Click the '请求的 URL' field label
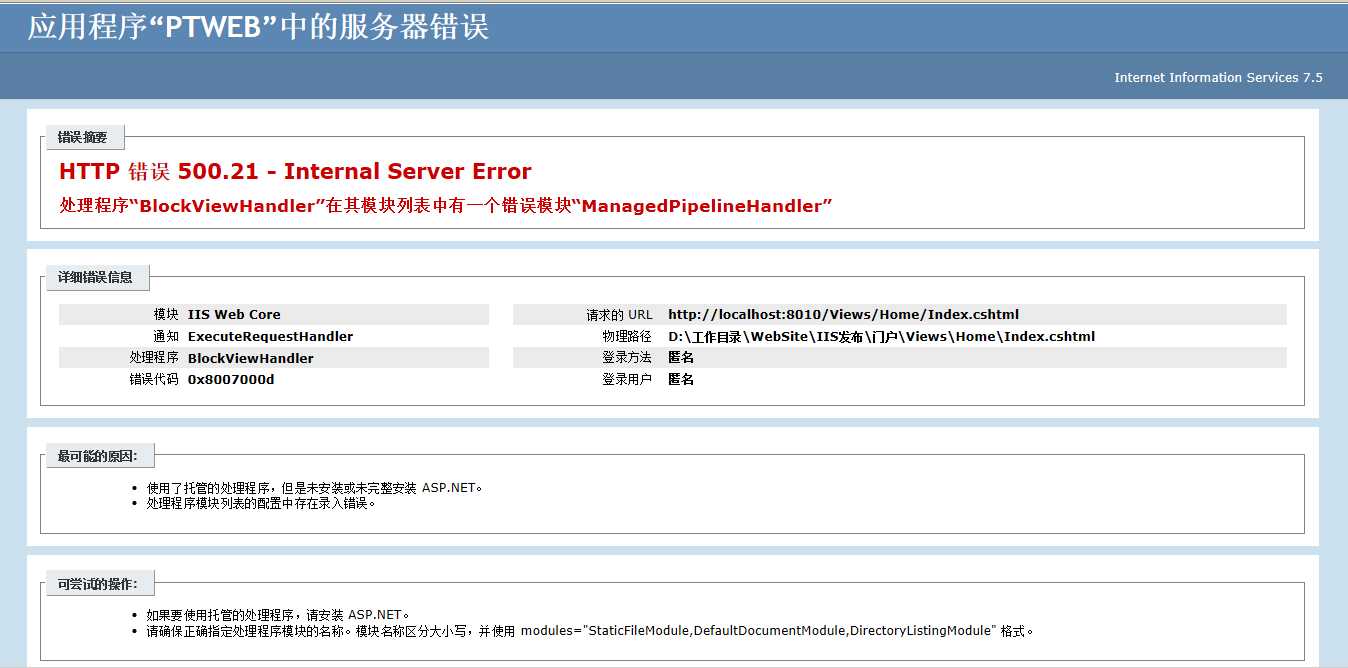This screenshot has width=1348, height=668. click(619, 314)
